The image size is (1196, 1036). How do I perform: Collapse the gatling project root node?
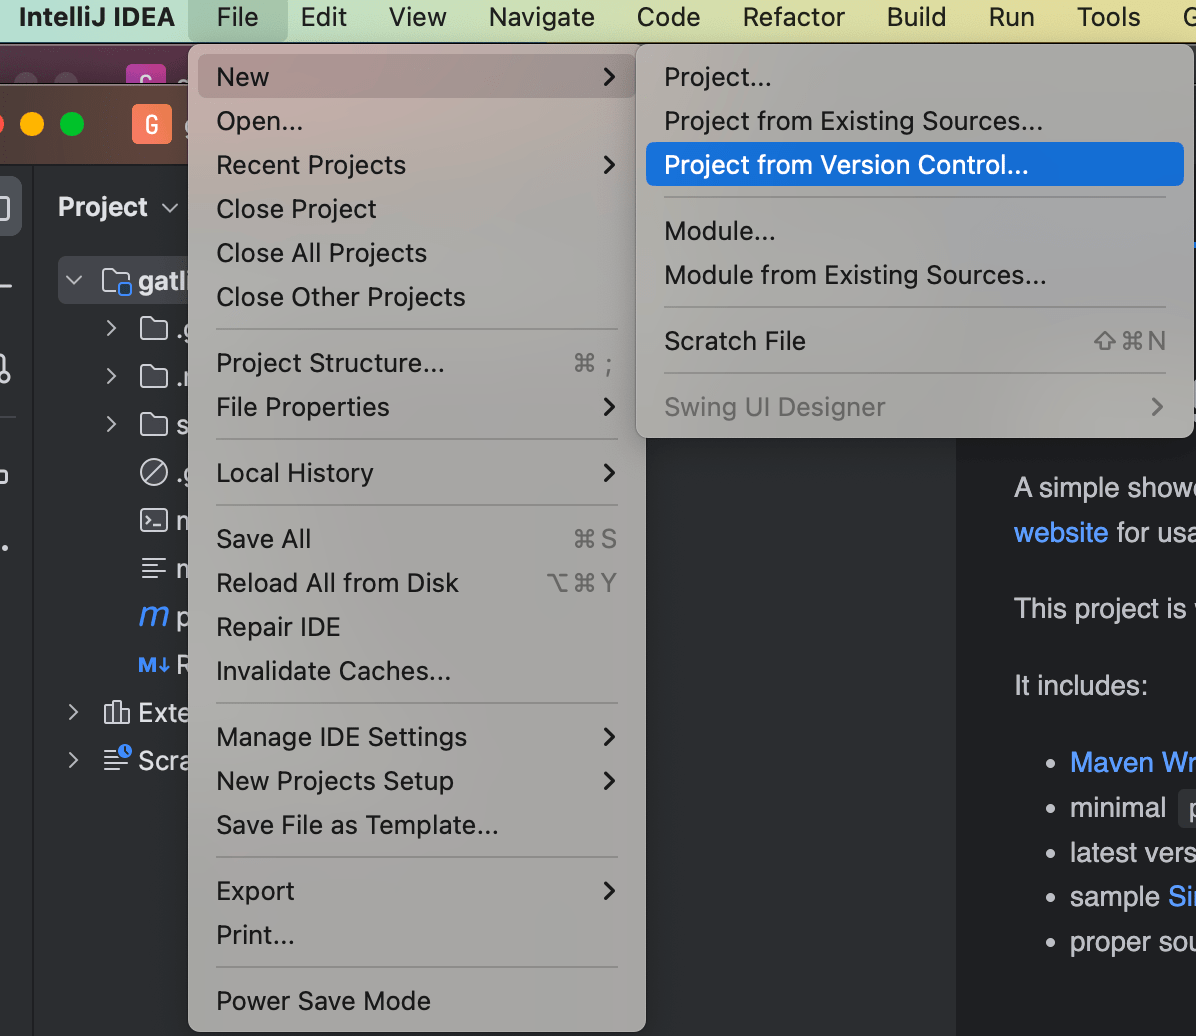pyautogui.click(x=73, y=280)
